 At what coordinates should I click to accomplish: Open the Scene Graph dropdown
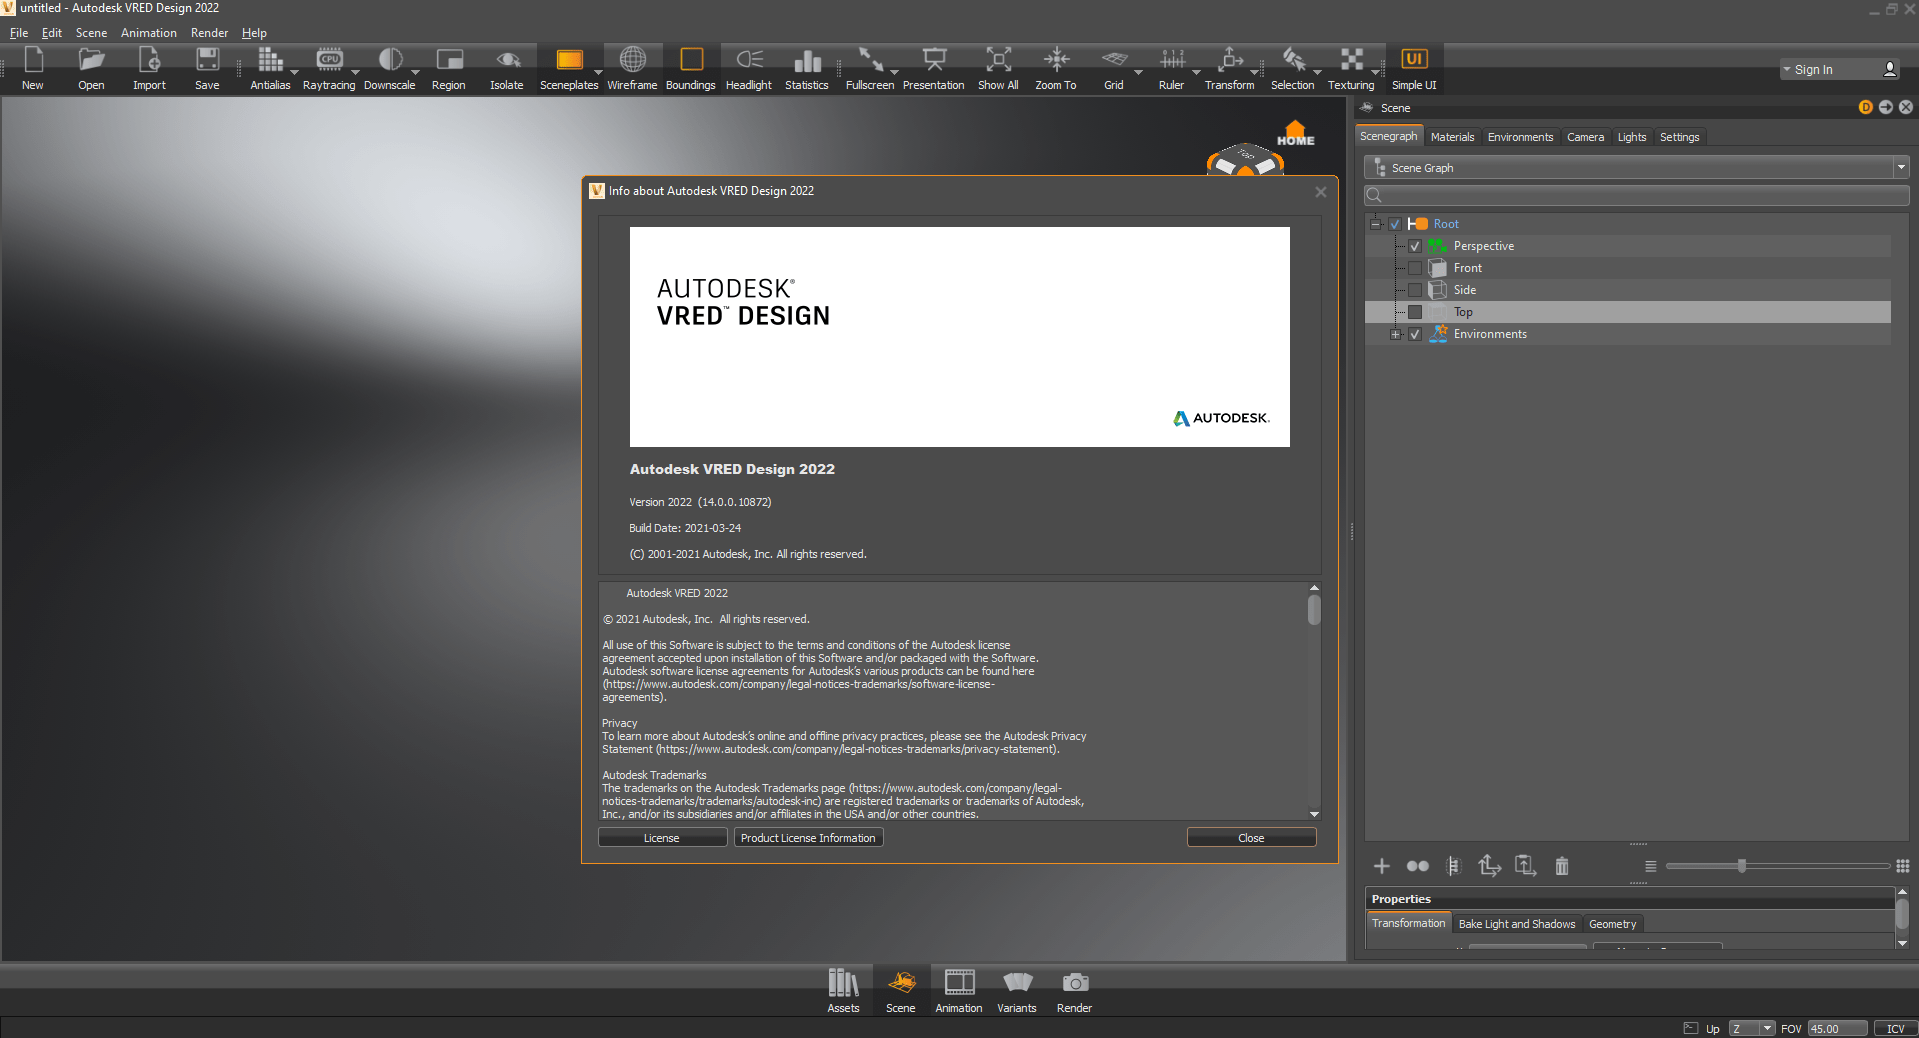pyautogui.click(x=1636, y=168)
